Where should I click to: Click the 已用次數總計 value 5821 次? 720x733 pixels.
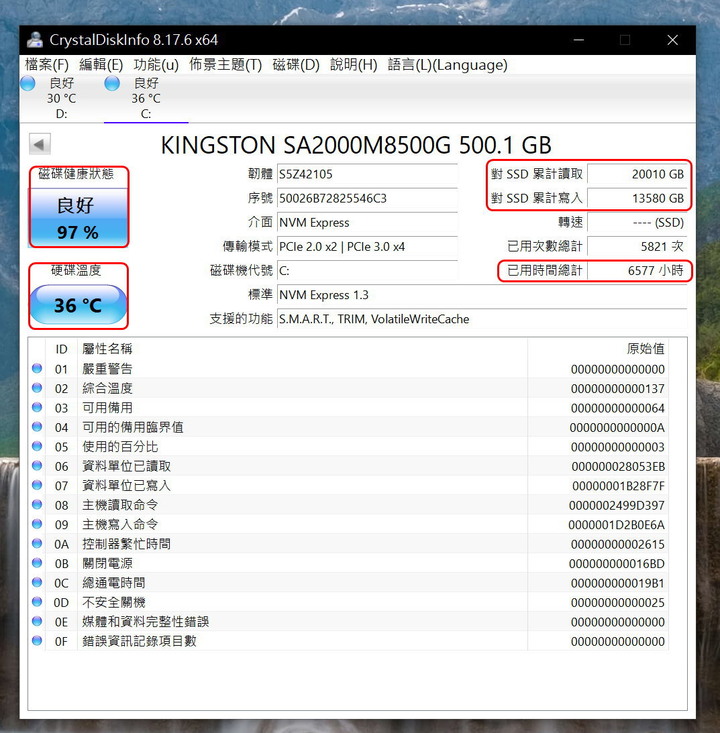[637, 246]
